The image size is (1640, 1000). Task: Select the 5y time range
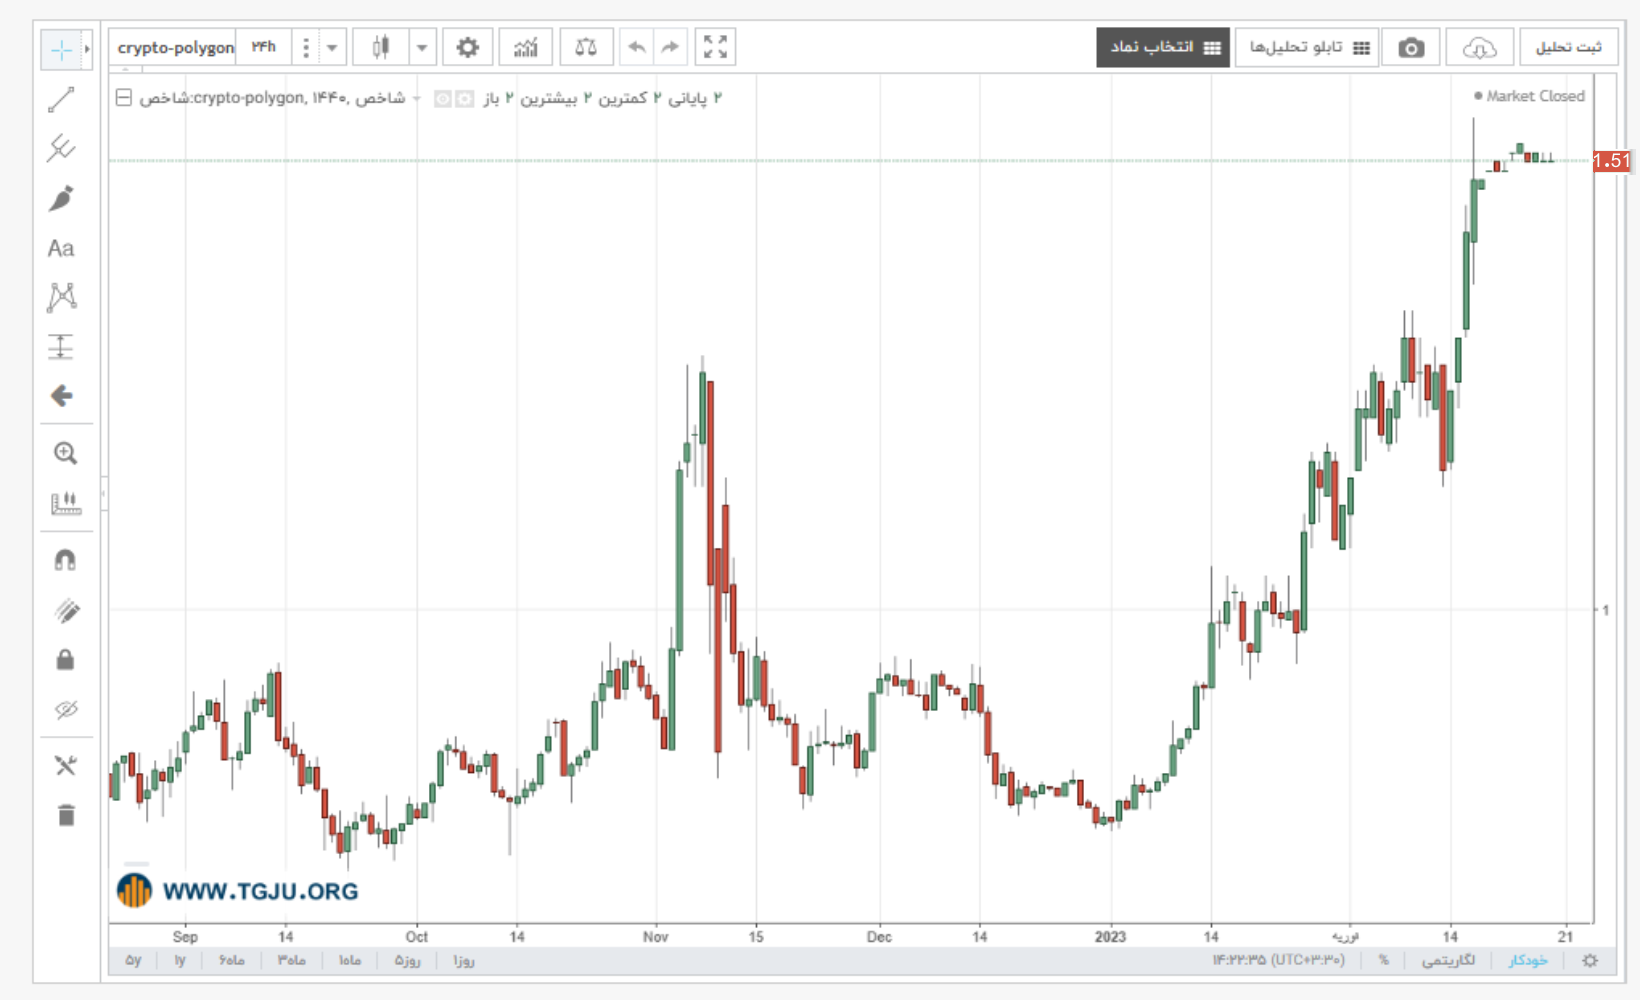coord(133,960)
